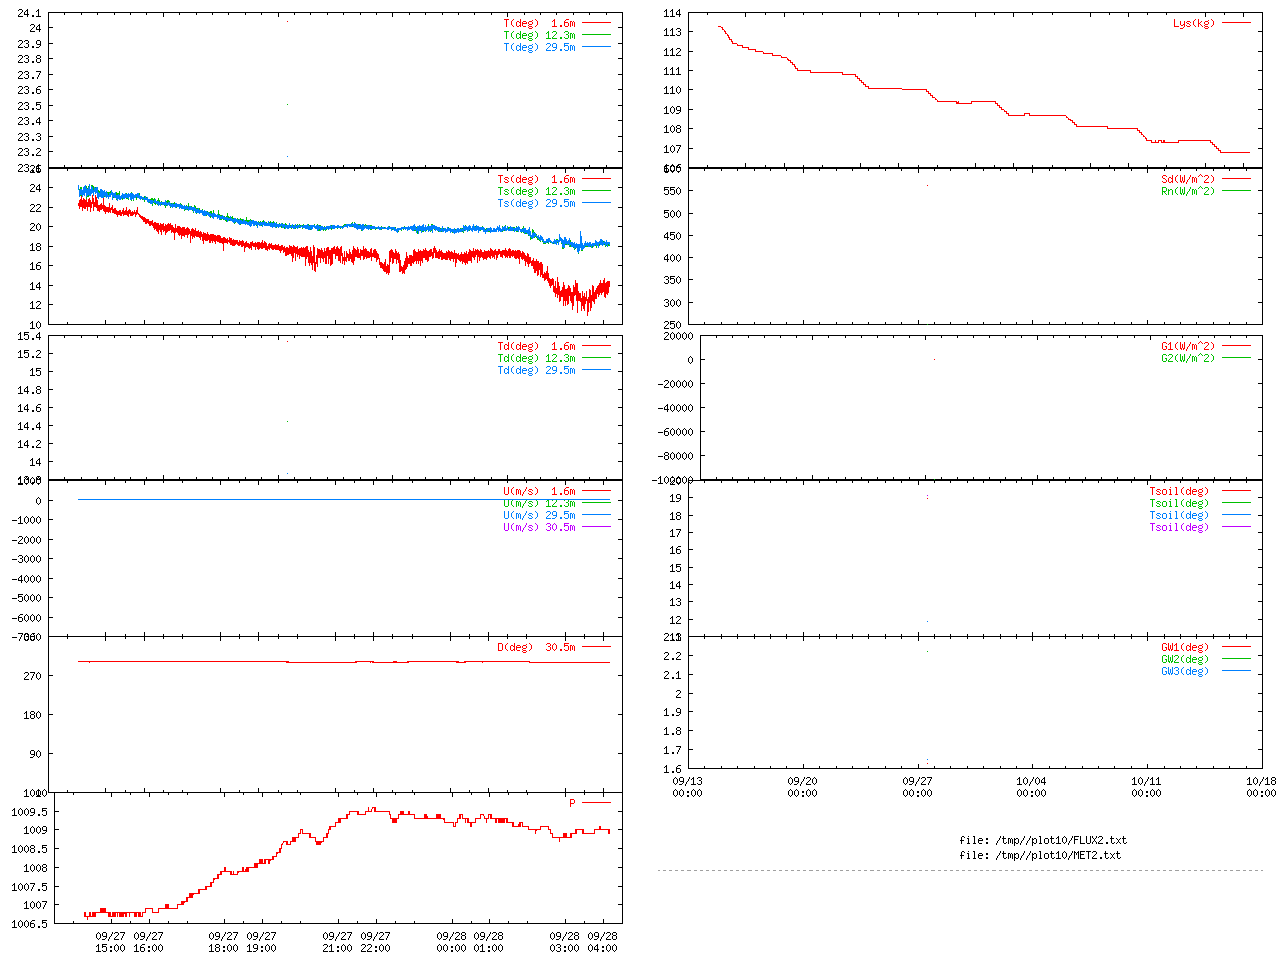Pick the 'U(m/s) 12.3m' wind legend label
Viewport: 1280px width, 960px height.
pyautogui.click(x=540, y=503)
